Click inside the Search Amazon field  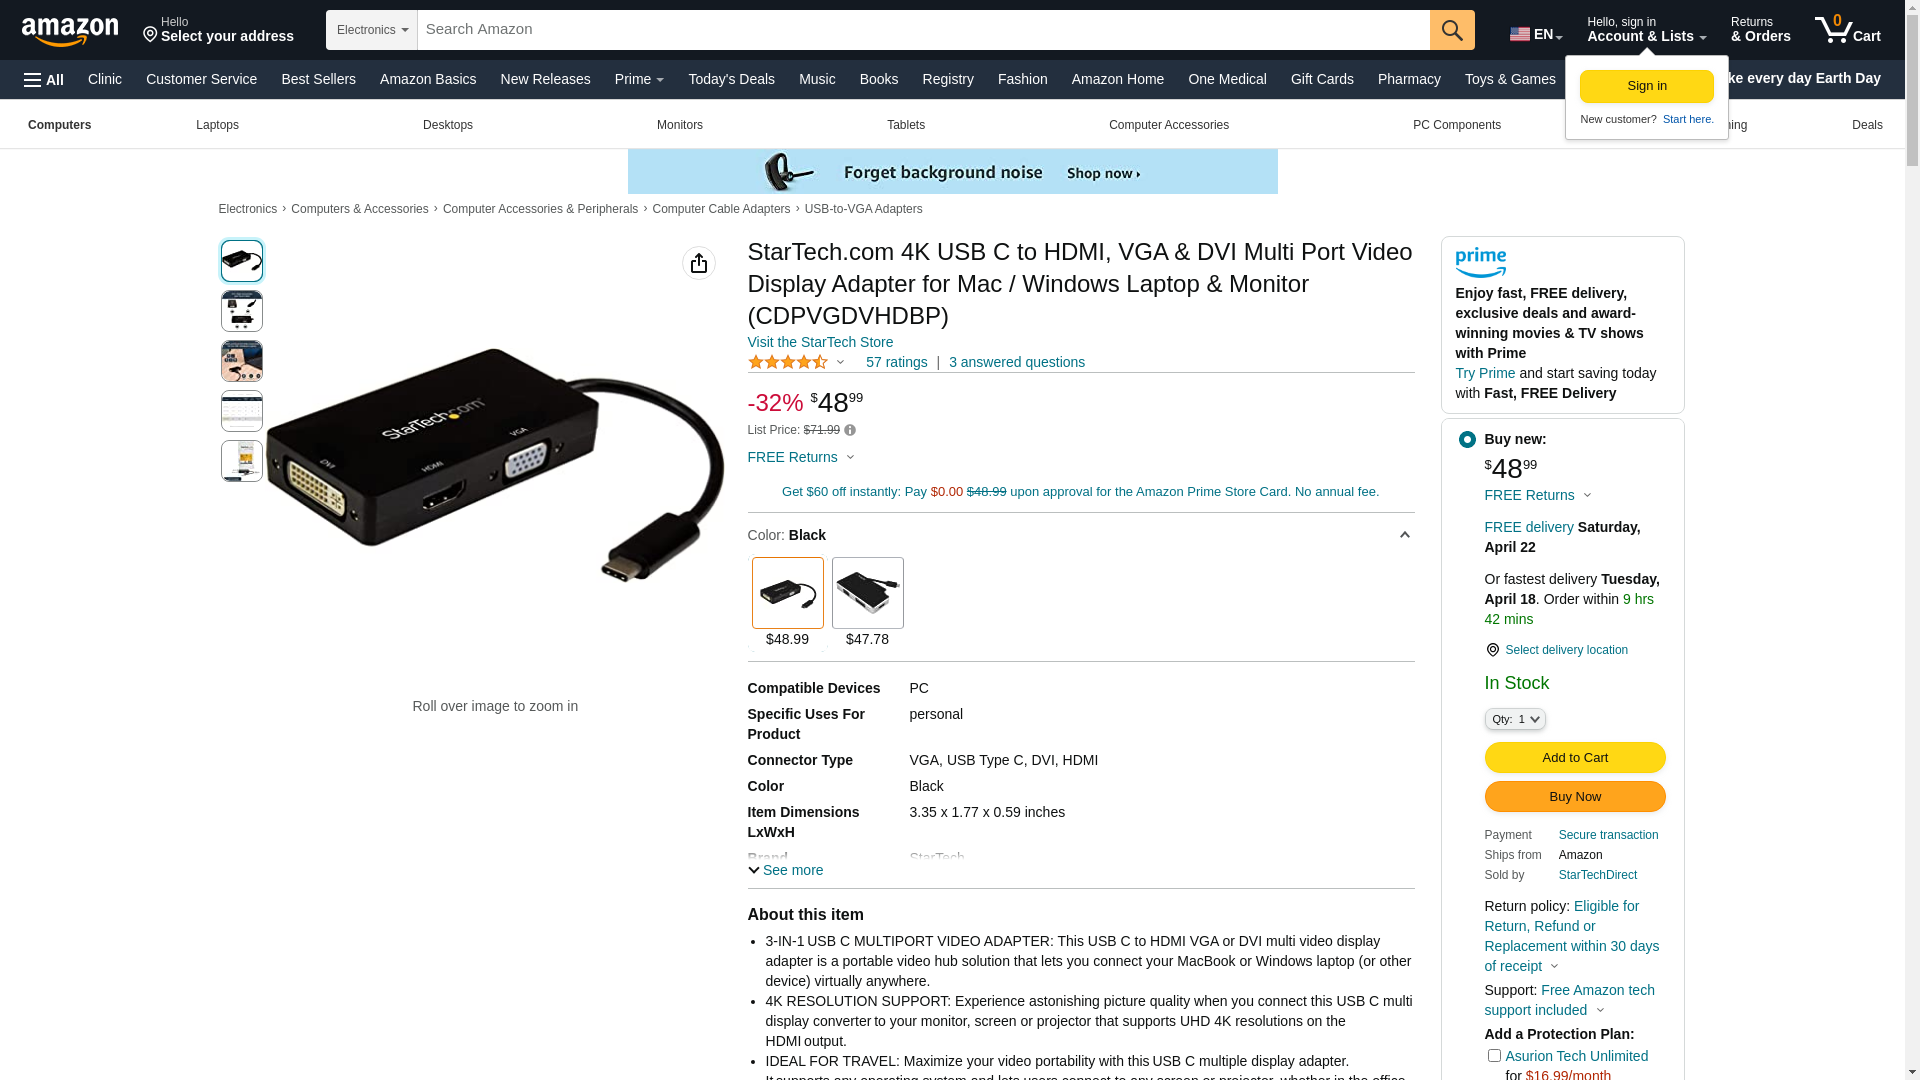click(923, 30)
